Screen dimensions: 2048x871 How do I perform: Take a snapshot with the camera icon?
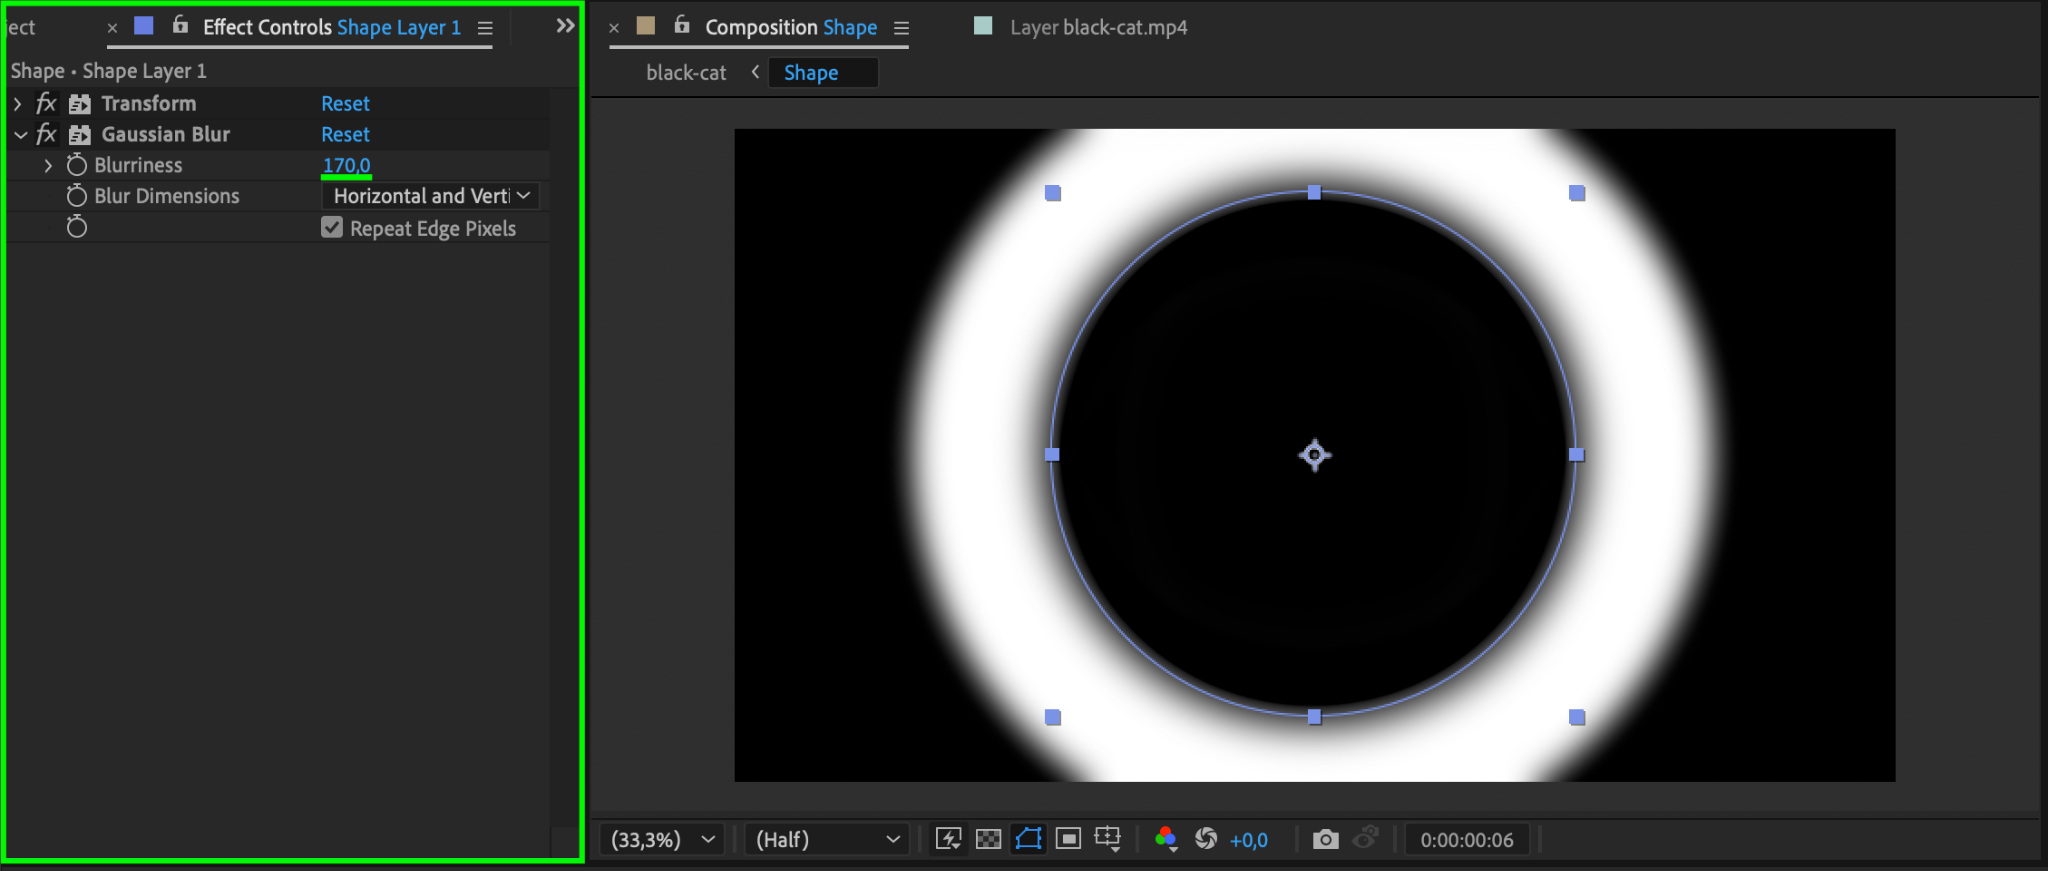(x=1325, y=839)
